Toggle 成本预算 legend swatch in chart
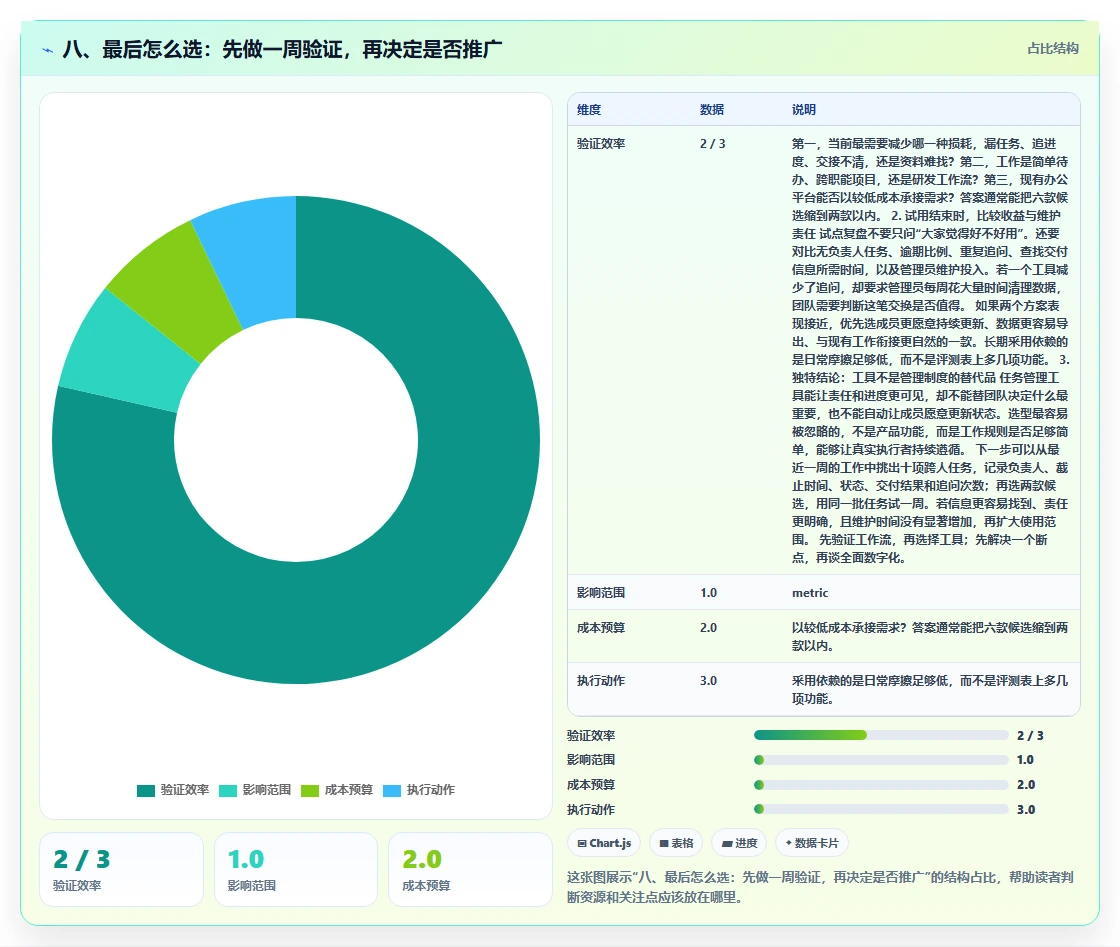The image size is (1120, 947). pyautogui.click(x=310, y=791)
